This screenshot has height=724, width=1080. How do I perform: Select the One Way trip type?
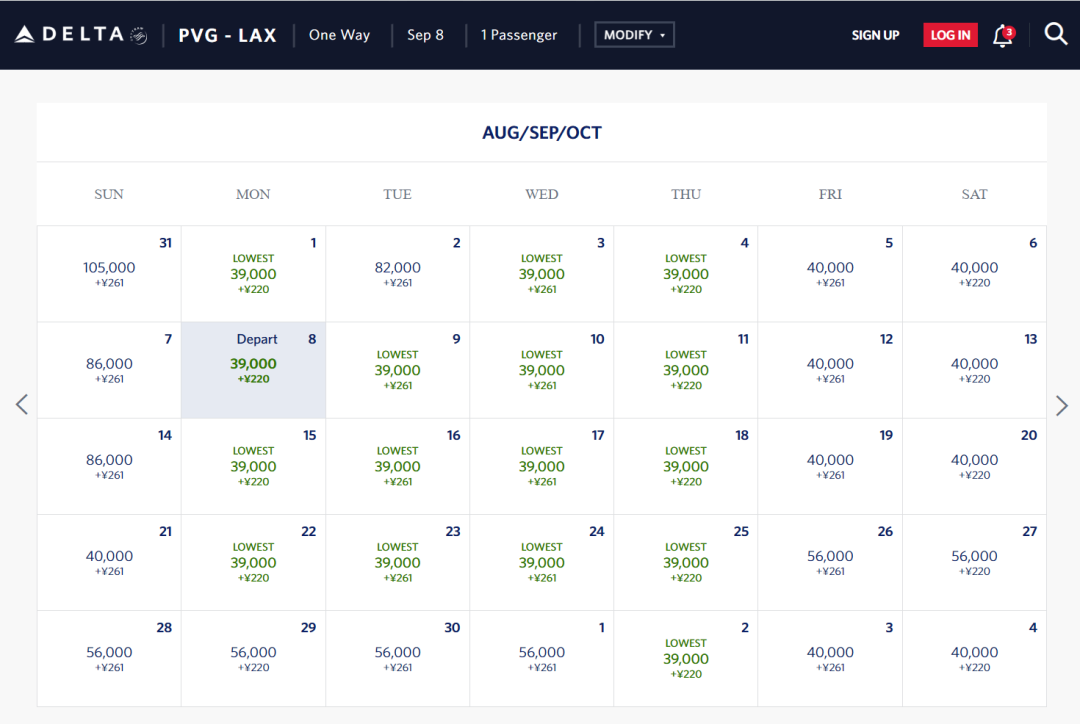(x=339, y=35)
